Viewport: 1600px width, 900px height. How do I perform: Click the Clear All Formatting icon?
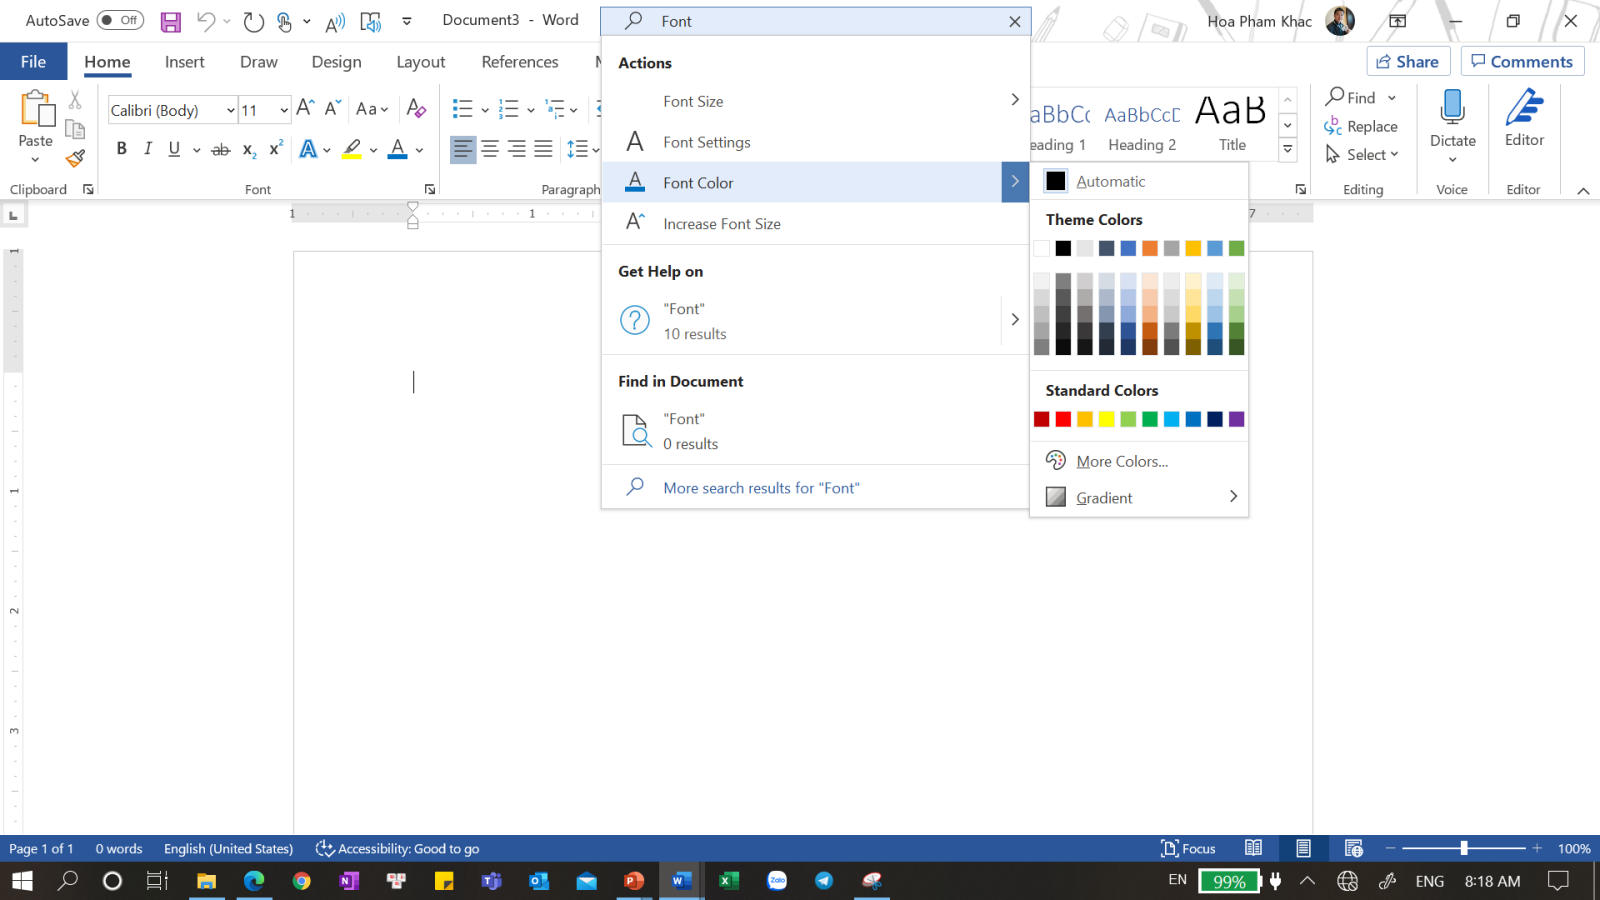(x=417, y=109)
